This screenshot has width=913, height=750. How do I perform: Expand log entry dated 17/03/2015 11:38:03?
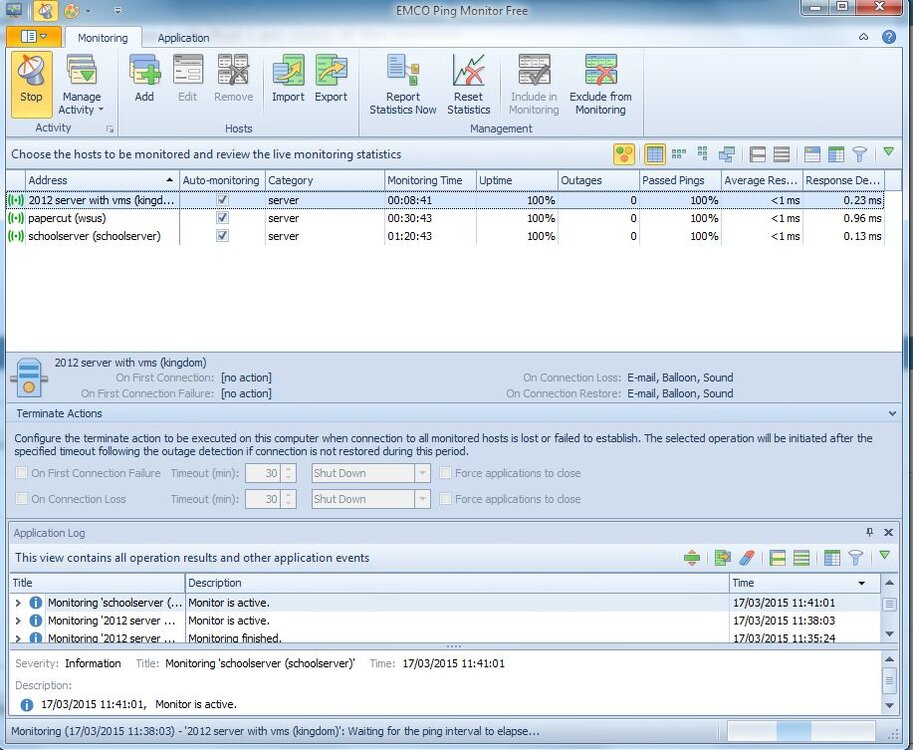click(x=18, y=621)
